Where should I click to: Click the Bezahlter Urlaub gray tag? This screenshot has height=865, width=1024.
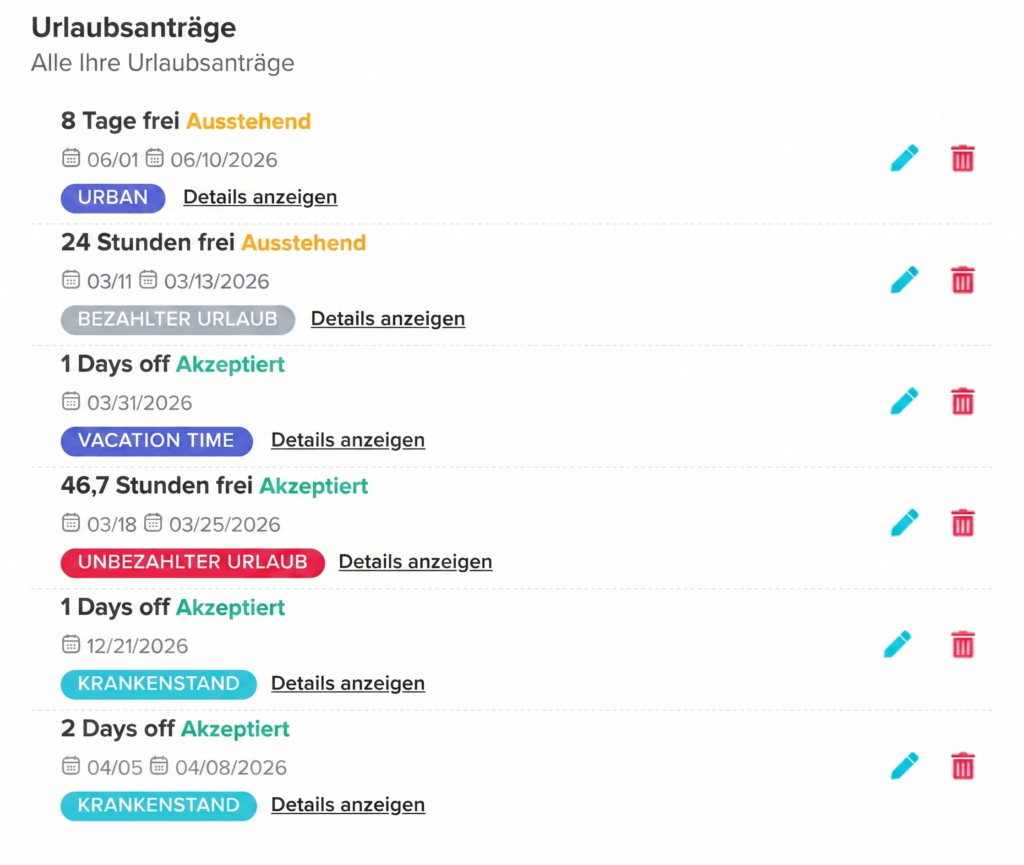coord(178,320)
